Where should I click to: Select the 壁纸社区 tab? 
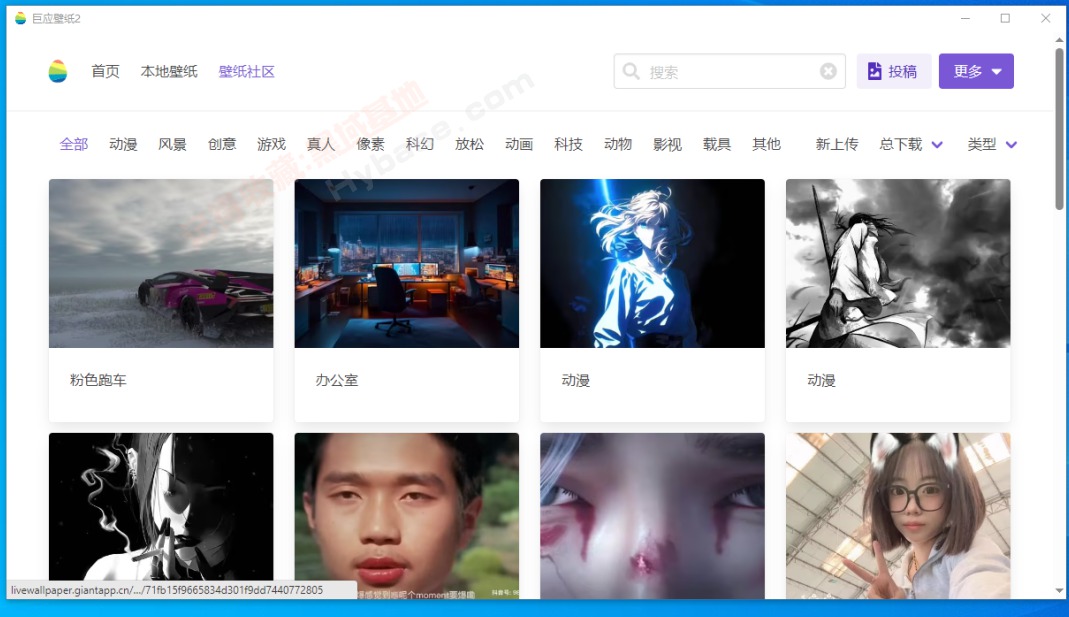(x=247, y=72)
